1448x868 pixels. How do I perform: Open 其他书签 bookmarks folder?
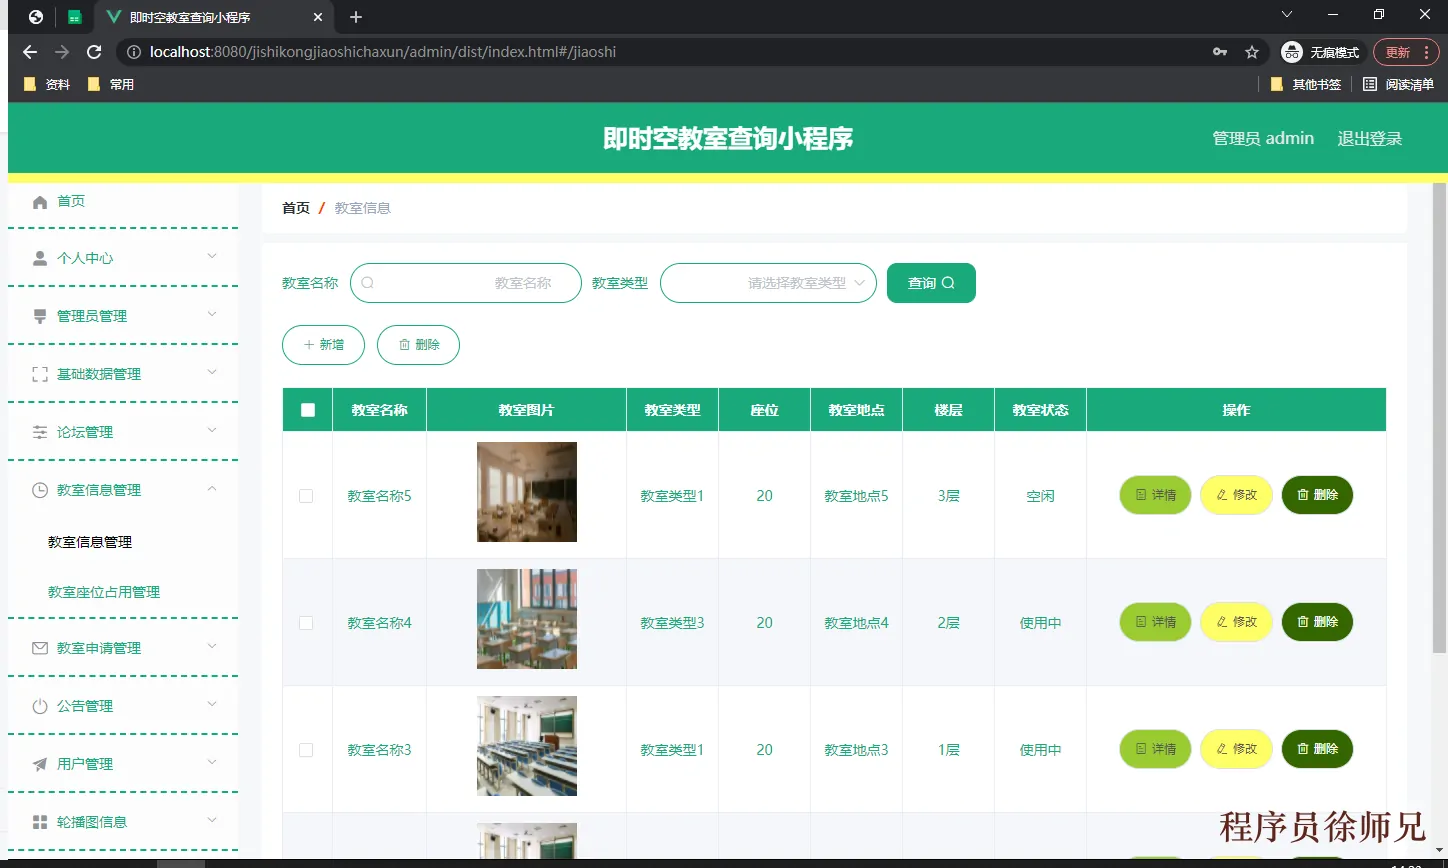pos(1305,84)
